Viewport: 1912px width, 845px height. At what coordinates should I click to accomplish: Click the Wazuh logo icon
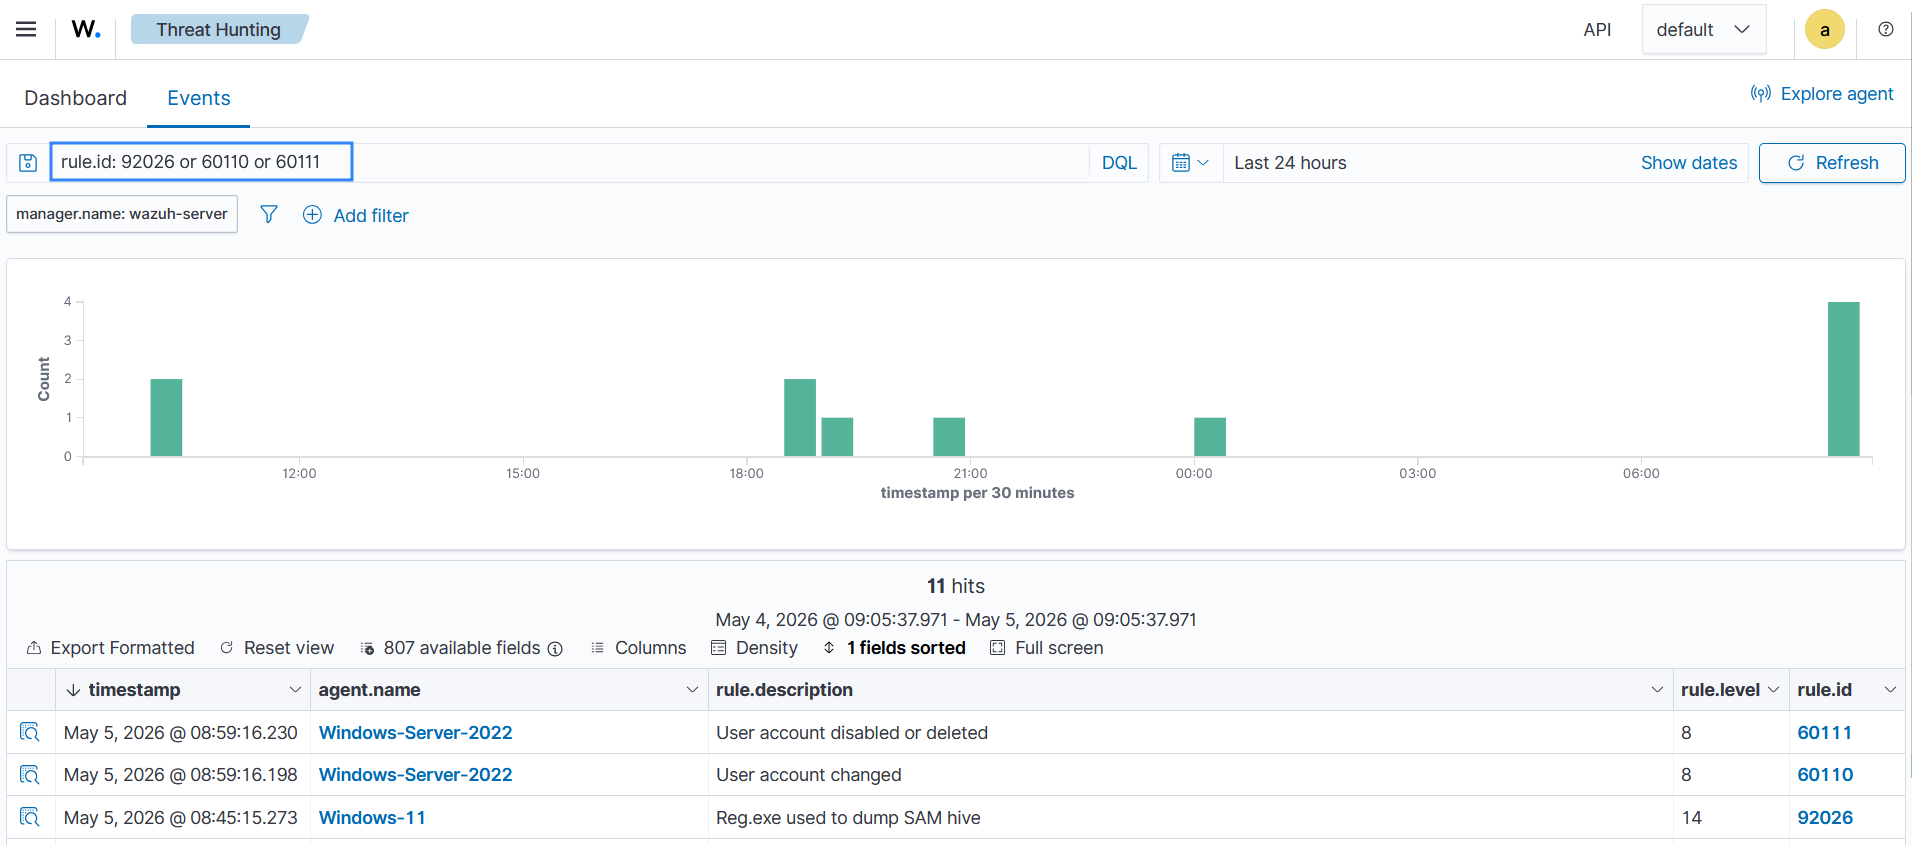86,29
